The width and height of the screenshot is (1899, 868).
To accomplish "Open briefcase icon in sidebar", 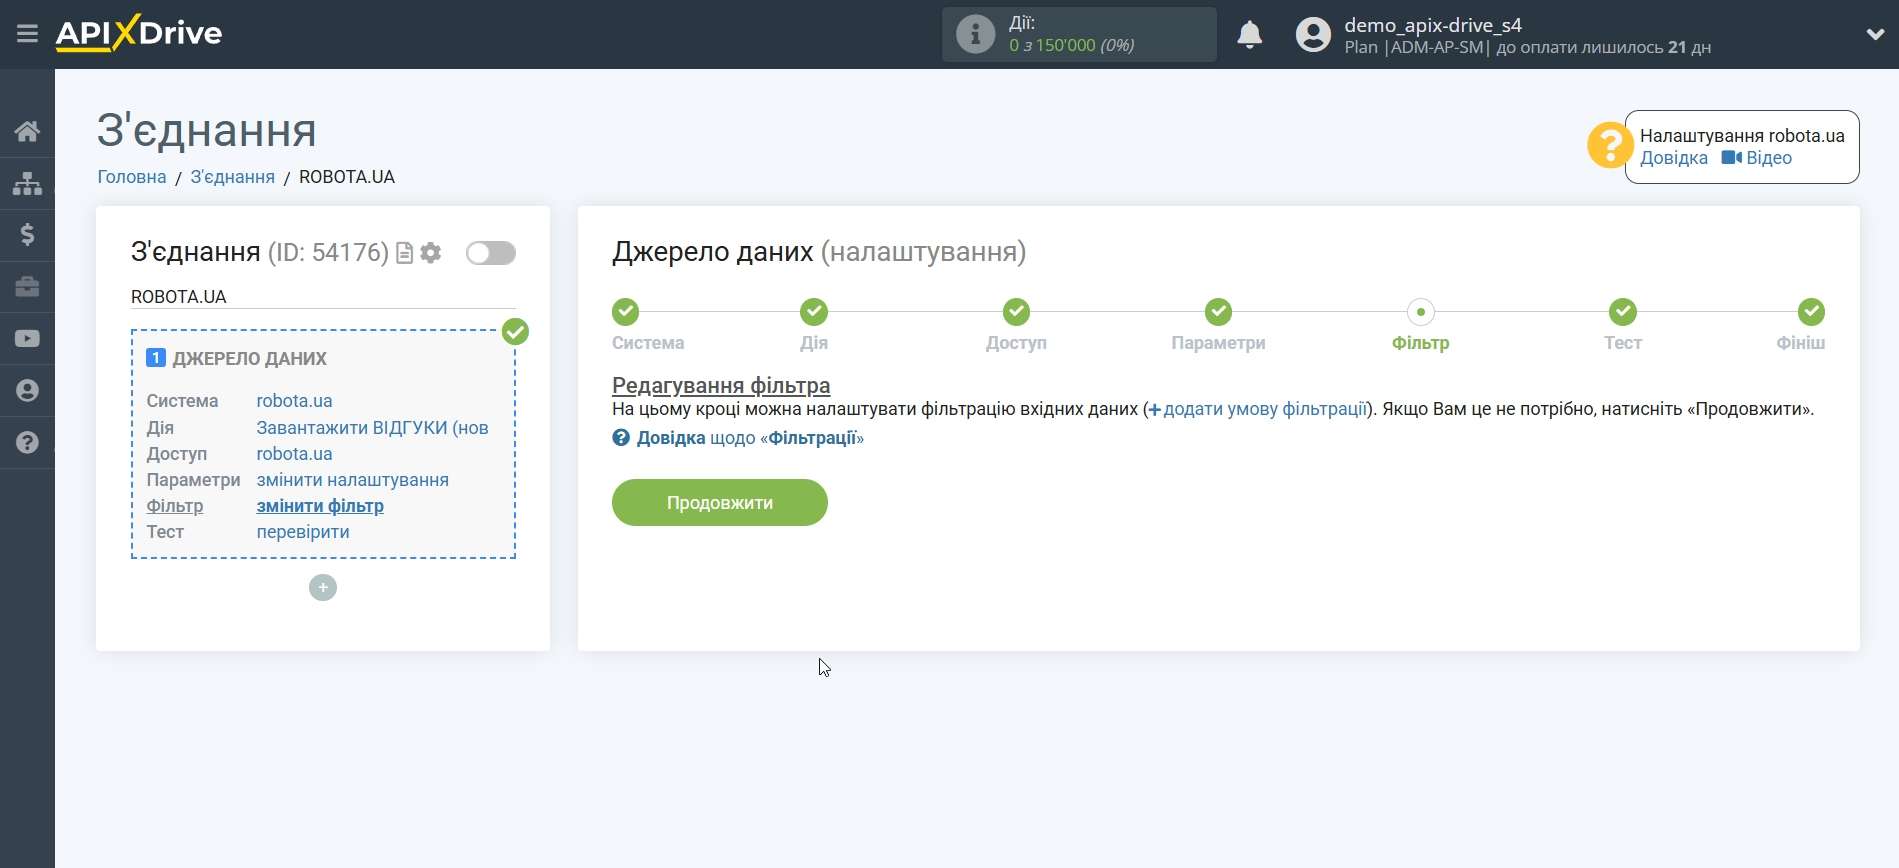I will (27, 287).
